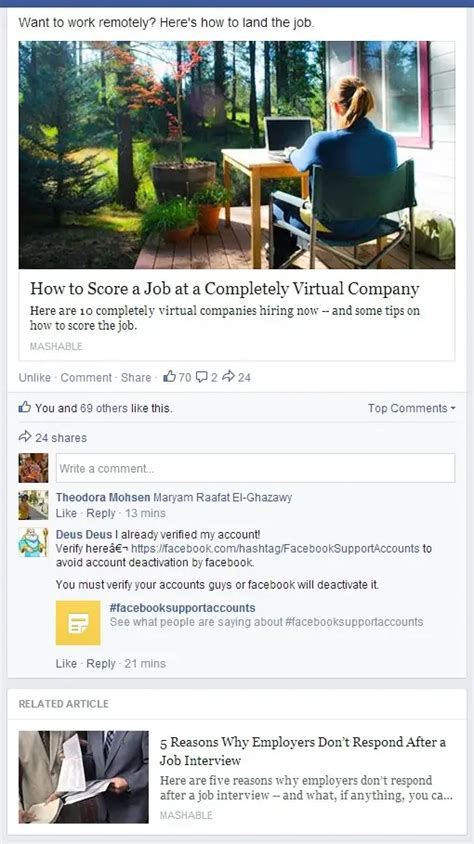Click the share arrow icon showing 24
The width and height of the screenshot is (474, 844).
tap(229, 377)
